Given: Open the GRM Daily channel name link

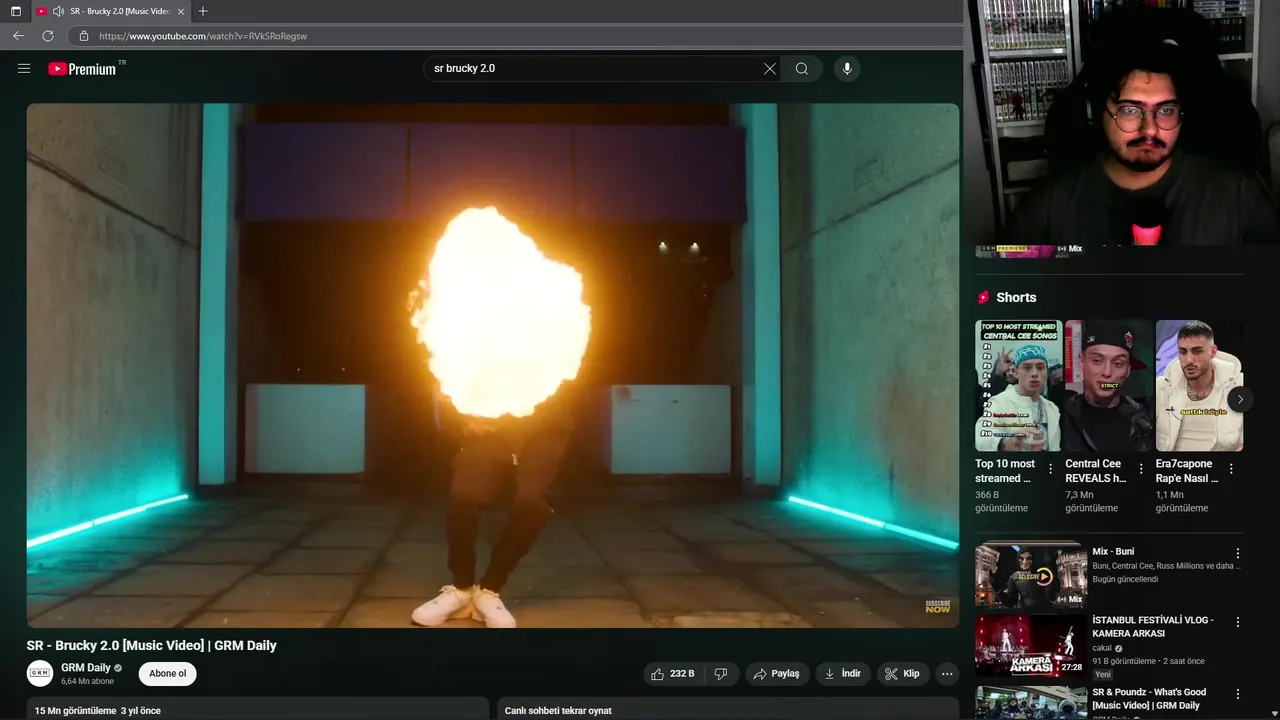Looking at the screenshot, I should tap(86, 668).
